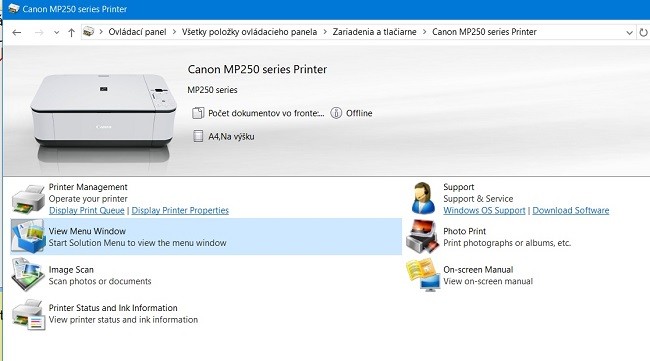Click View on-screen manual description

tap(488, 281)
